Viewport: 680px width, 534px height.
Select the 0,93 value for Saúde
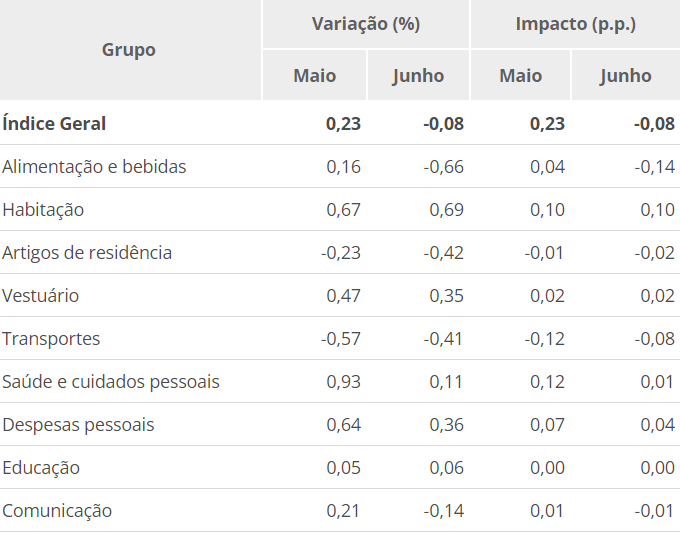coord(344,382)
